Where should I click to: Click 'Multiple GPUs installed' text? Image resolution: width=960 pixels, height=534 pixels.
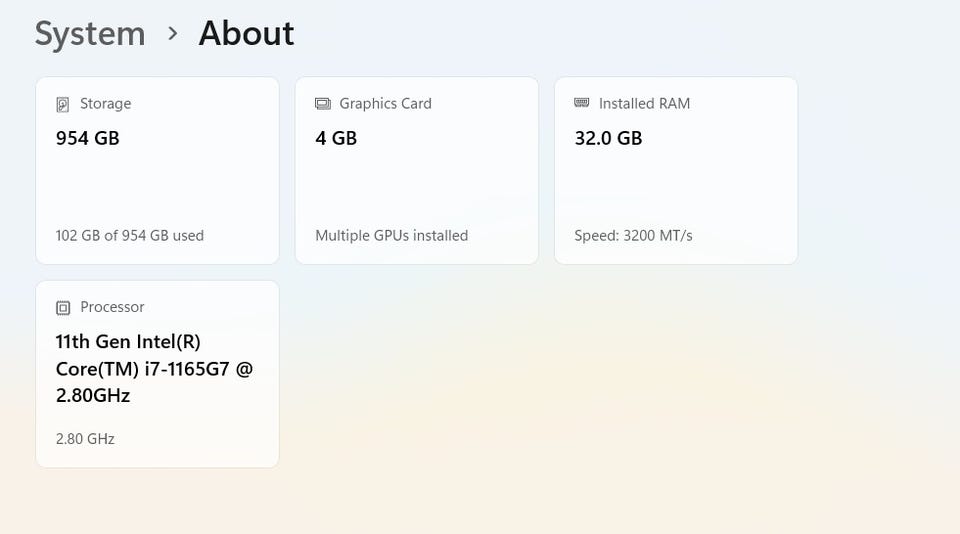[391, 236]
